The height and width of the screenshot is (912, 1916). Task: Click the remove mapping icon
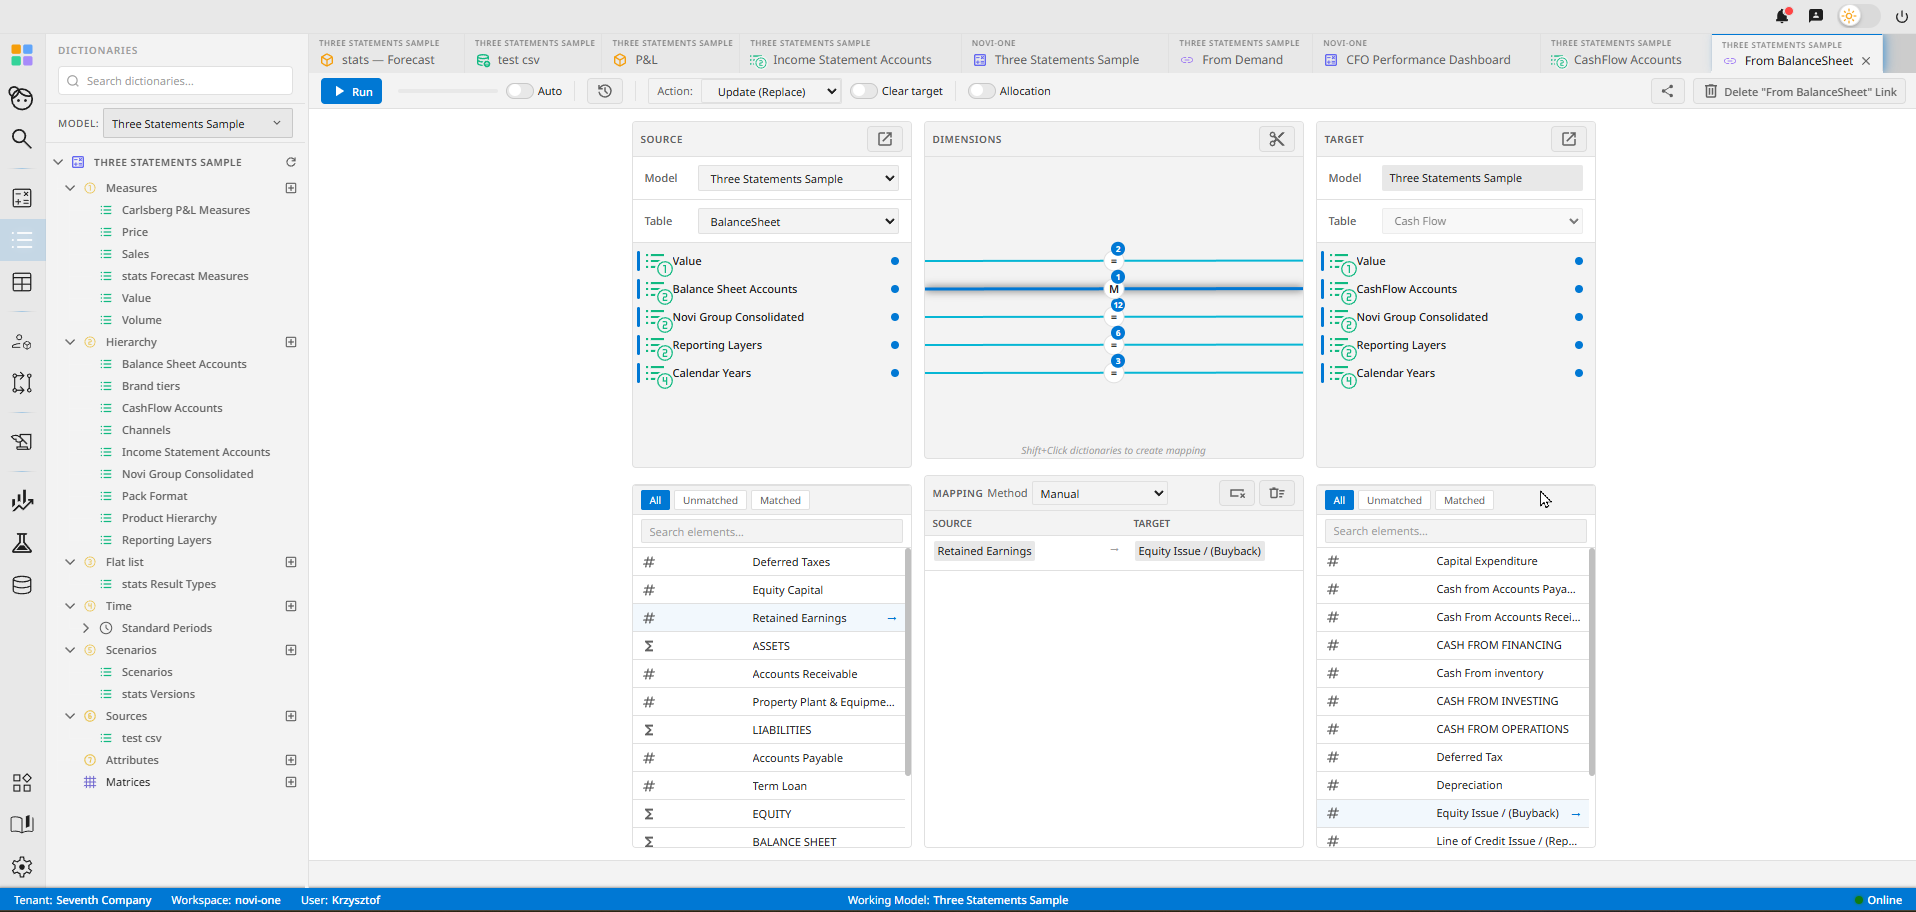pyautogui.click(x=1237, y=493)
